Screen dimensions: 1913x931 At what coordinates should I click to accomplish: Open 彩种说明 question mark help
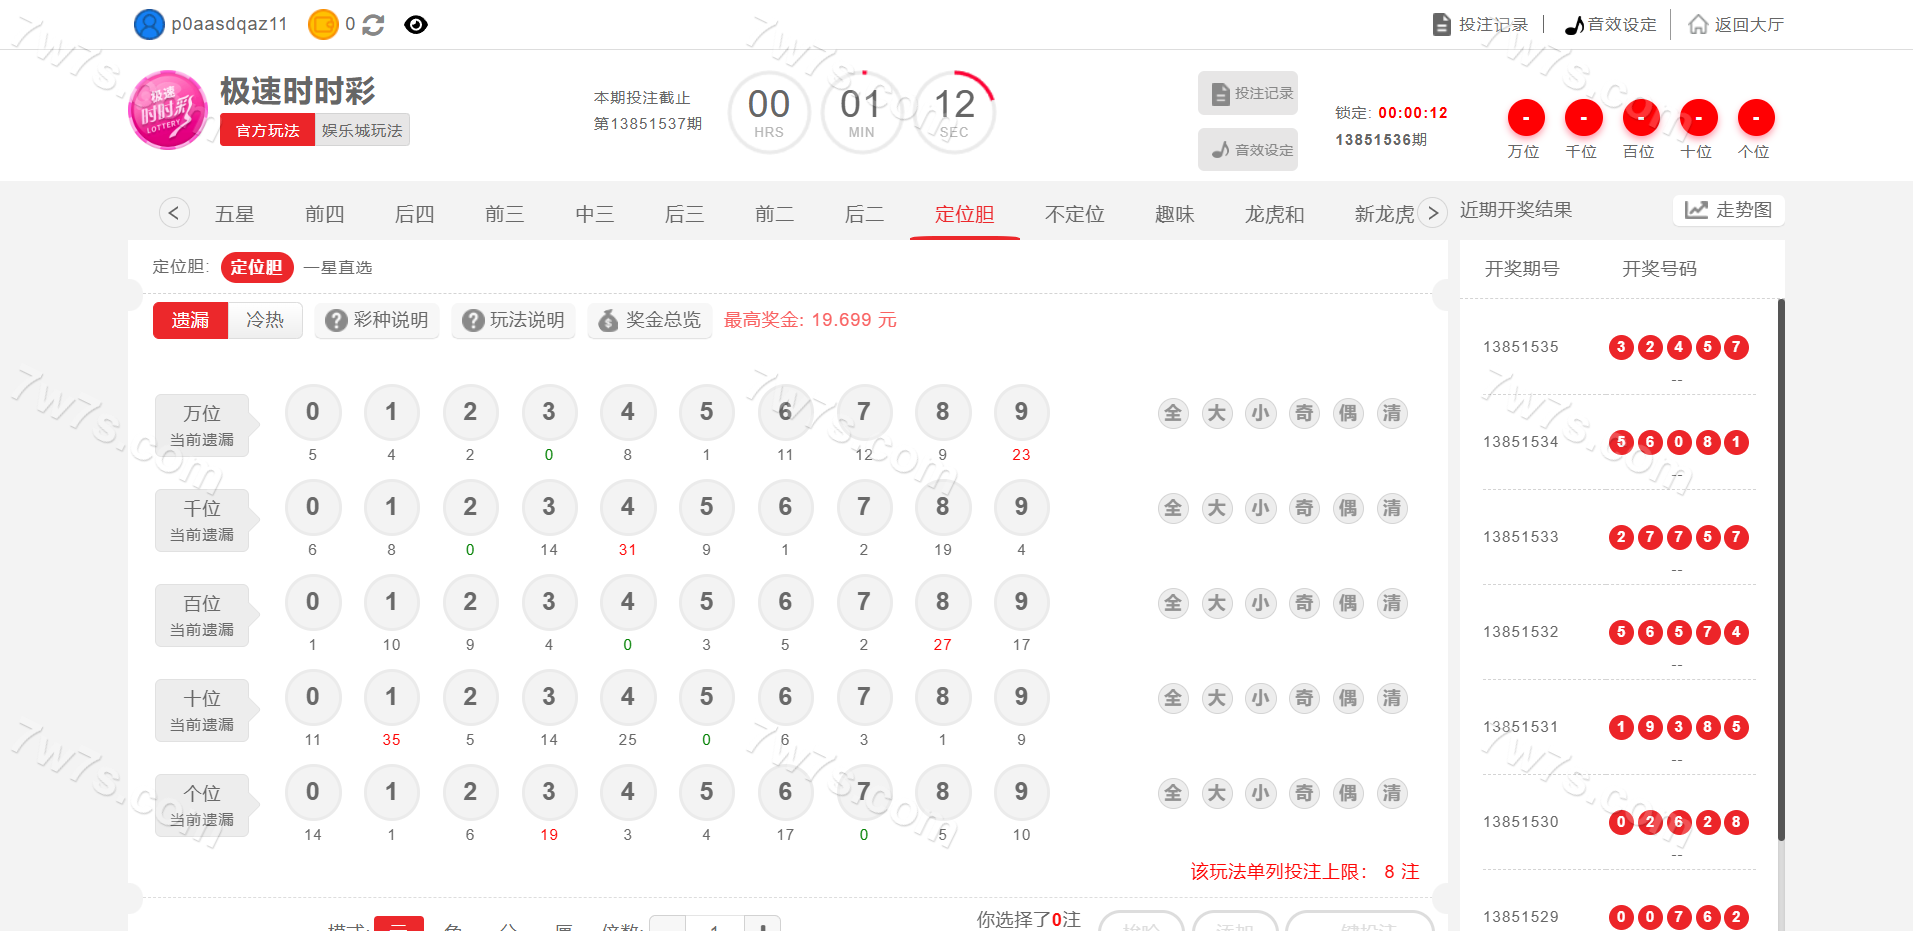[x=377, y=320]
